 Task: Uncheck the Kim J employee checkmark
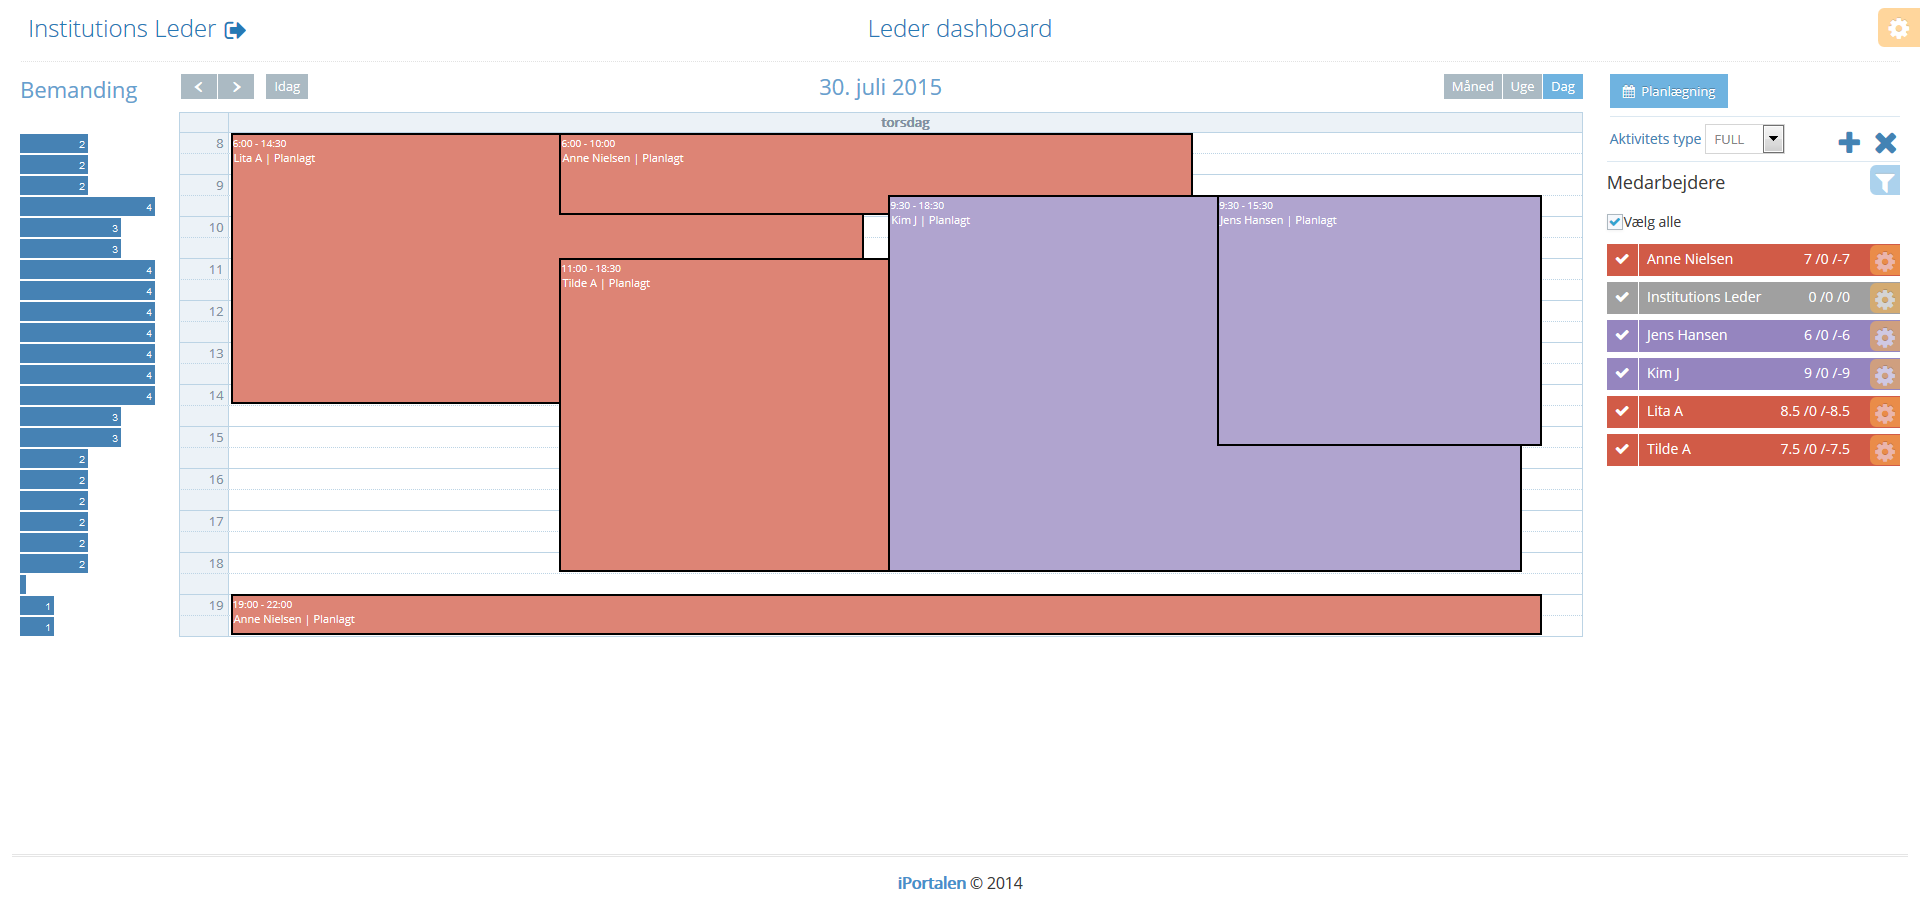pyautogui.click(x=1622, y=373)
